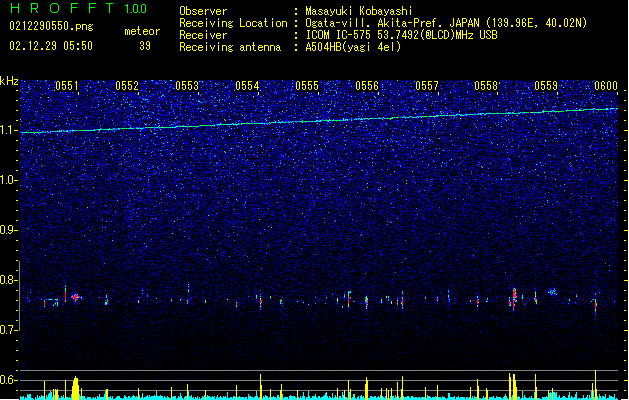629x400 pixels.
Task: Click the 0552 time marker
Action: tap(127, 85)
